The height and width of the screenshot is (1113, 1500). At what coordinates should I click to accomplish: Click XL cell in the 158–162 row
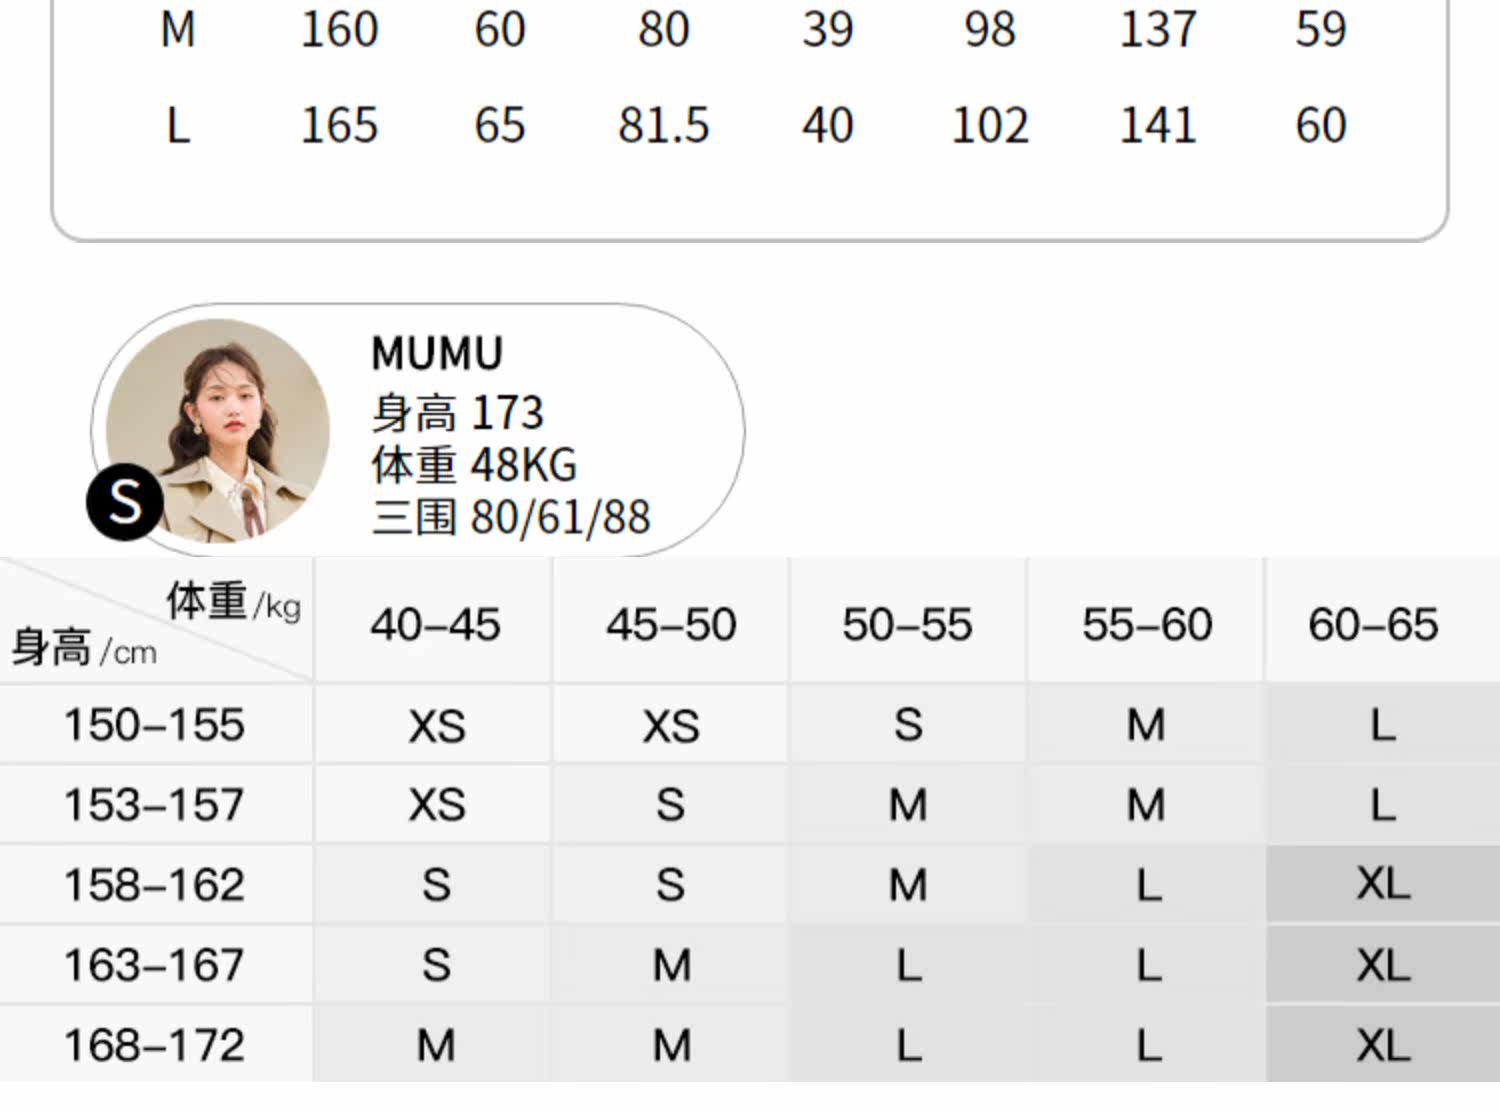coord(1383,884)
